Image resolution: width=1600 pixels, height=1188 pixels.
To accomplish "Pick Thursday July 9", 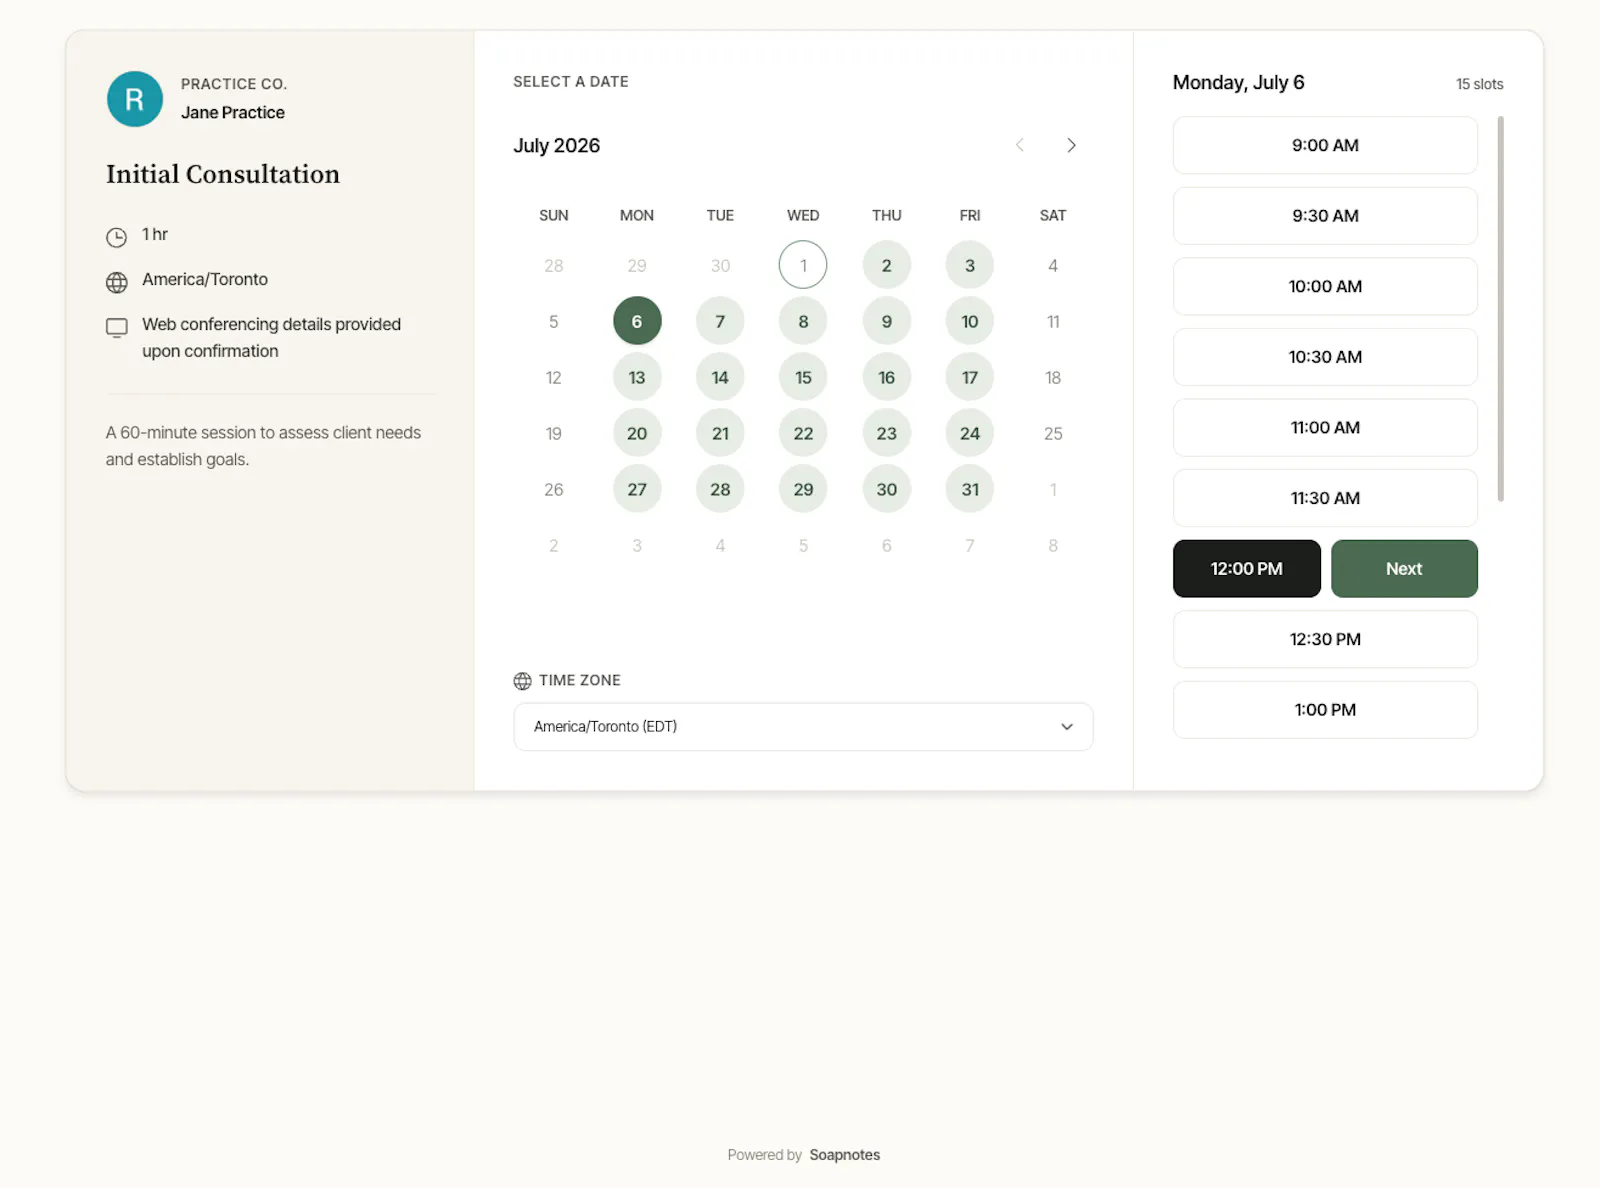I will [x=886, y=321].
